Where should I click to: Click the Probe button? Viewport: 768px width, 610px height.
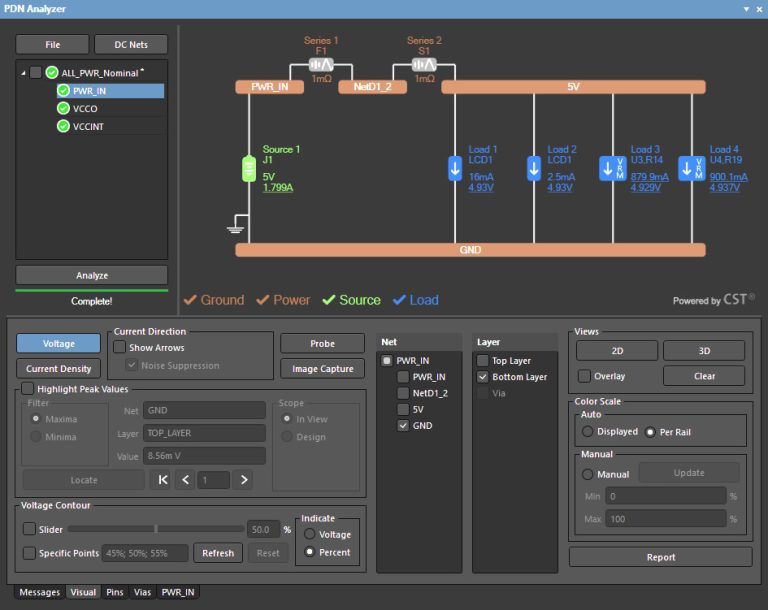click(322, 343)
